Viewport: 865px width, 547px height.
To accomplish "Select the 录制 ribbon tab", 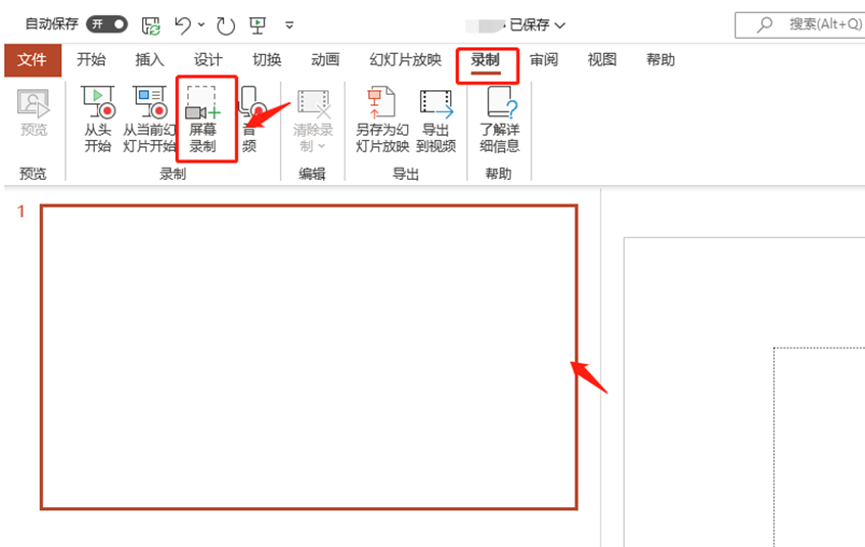I will (x=485, y=60).
